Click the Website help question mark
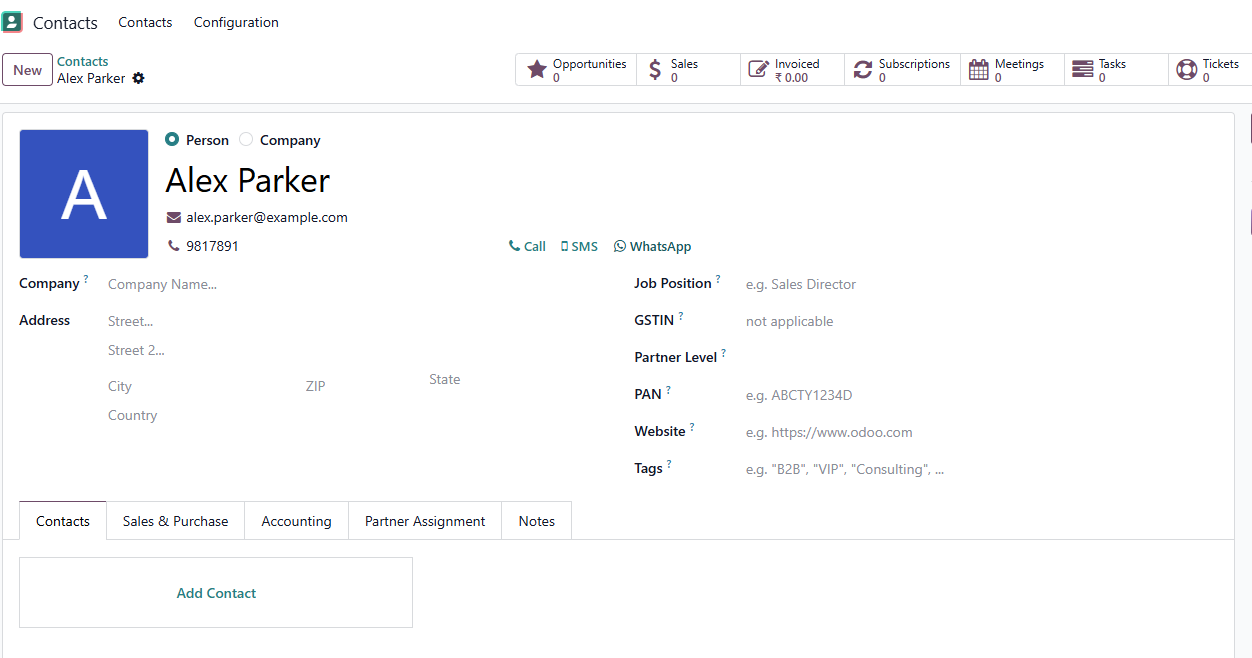1252x658 pixels. 691,427
